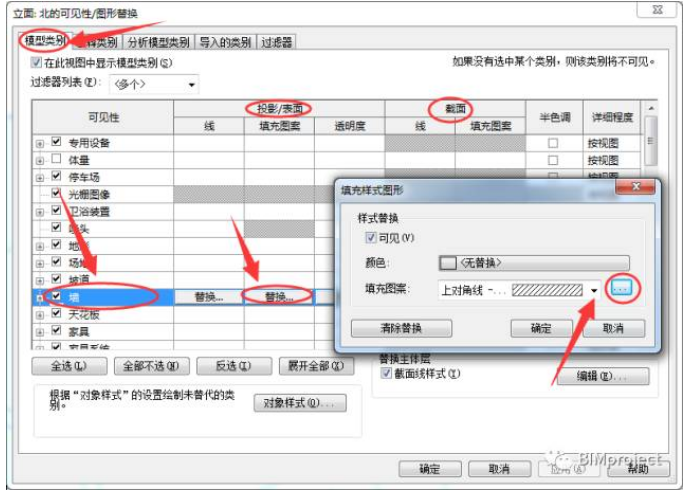The width and height of the screenshot is (690, 494).
Task: Click the 展开全部(X) button
Action: (316, 366)
